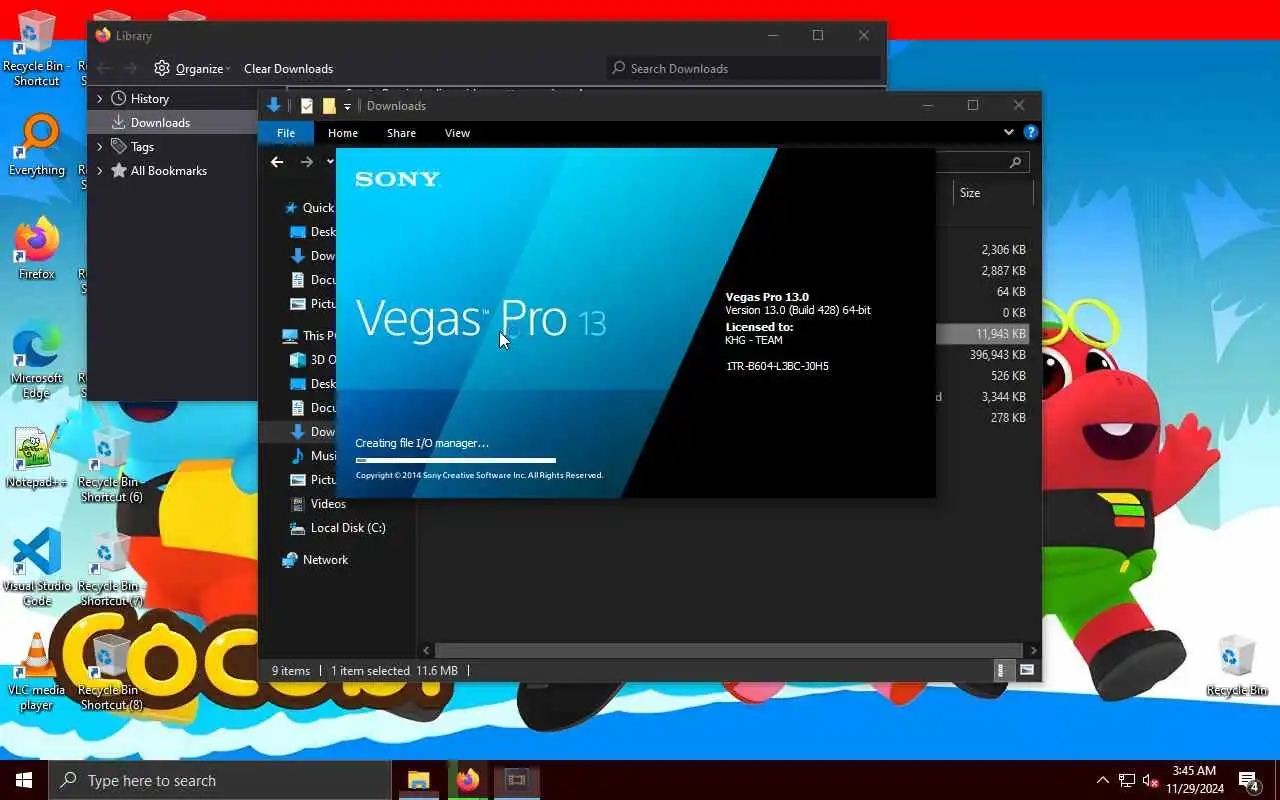Click the Explorer help question mark icon
Image resolution: width=1280 pixels, height=800 pixels.
[x=1031, y=132]
